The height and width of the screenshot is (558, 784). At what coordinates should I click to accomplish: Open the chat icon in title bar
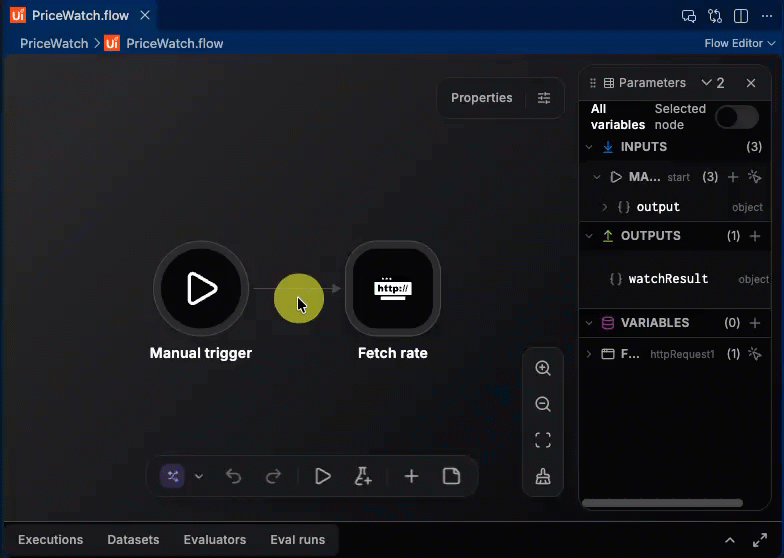coord(688,16)
